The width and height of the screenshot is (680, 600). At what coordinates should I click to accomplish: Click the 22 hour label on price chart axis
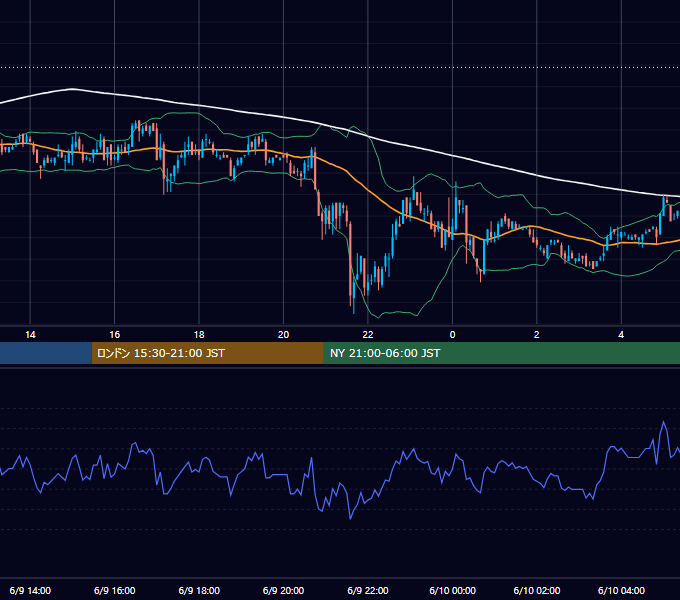(368, 335)
